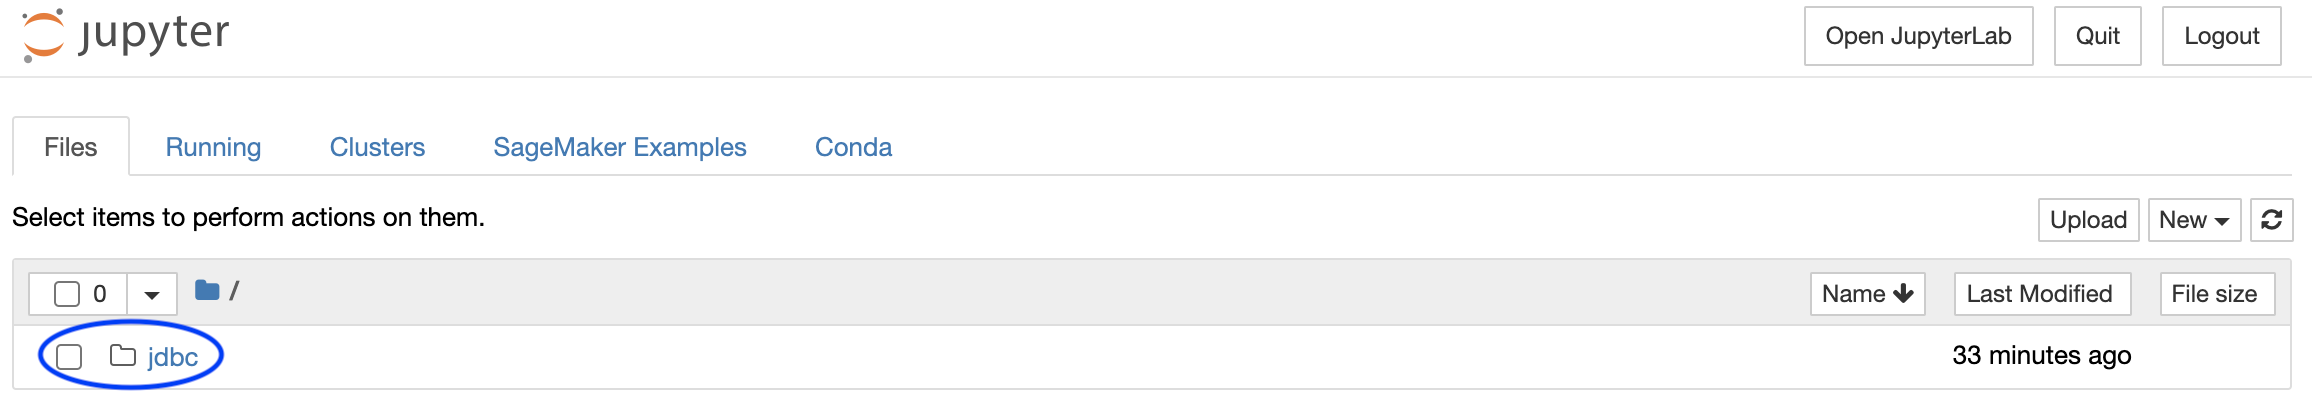
Task: Click the Jupyter logo icon
Action: click(43, 35)
